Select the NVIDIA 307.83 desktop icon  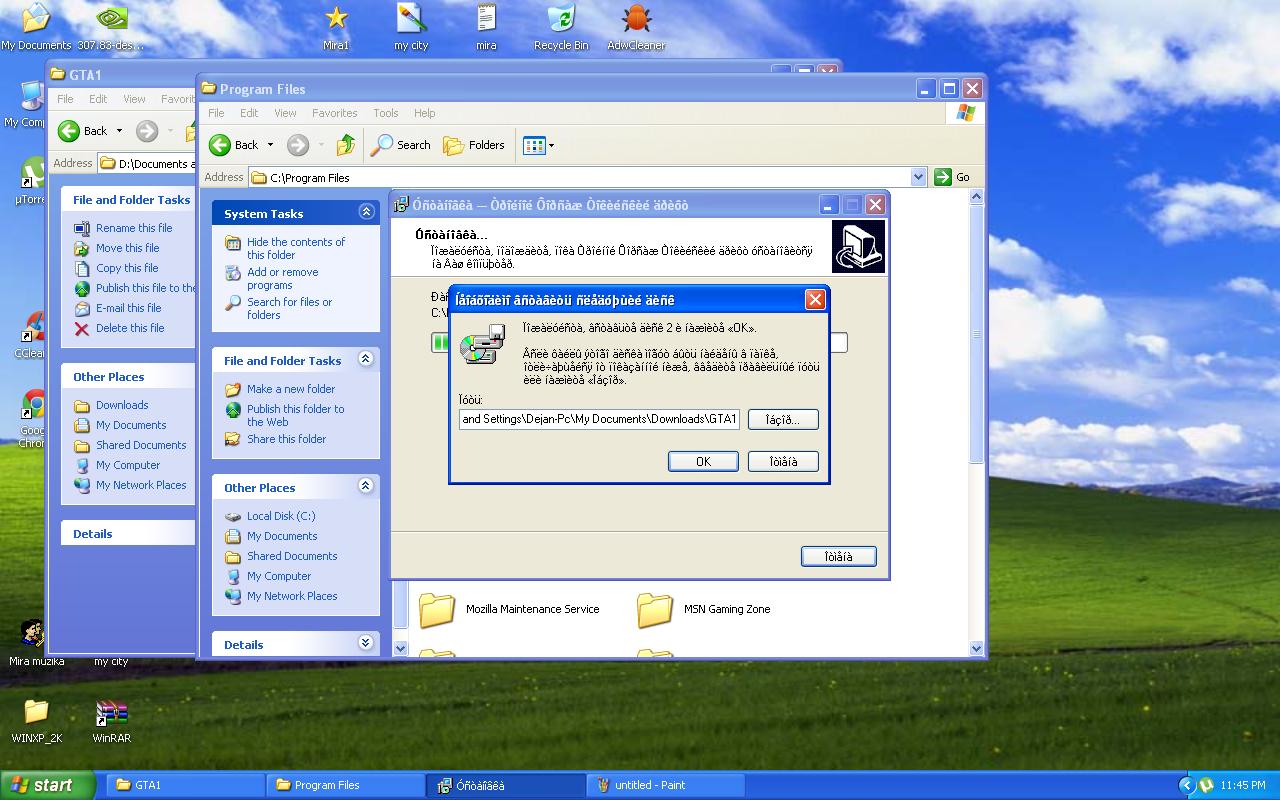point(111,27)
